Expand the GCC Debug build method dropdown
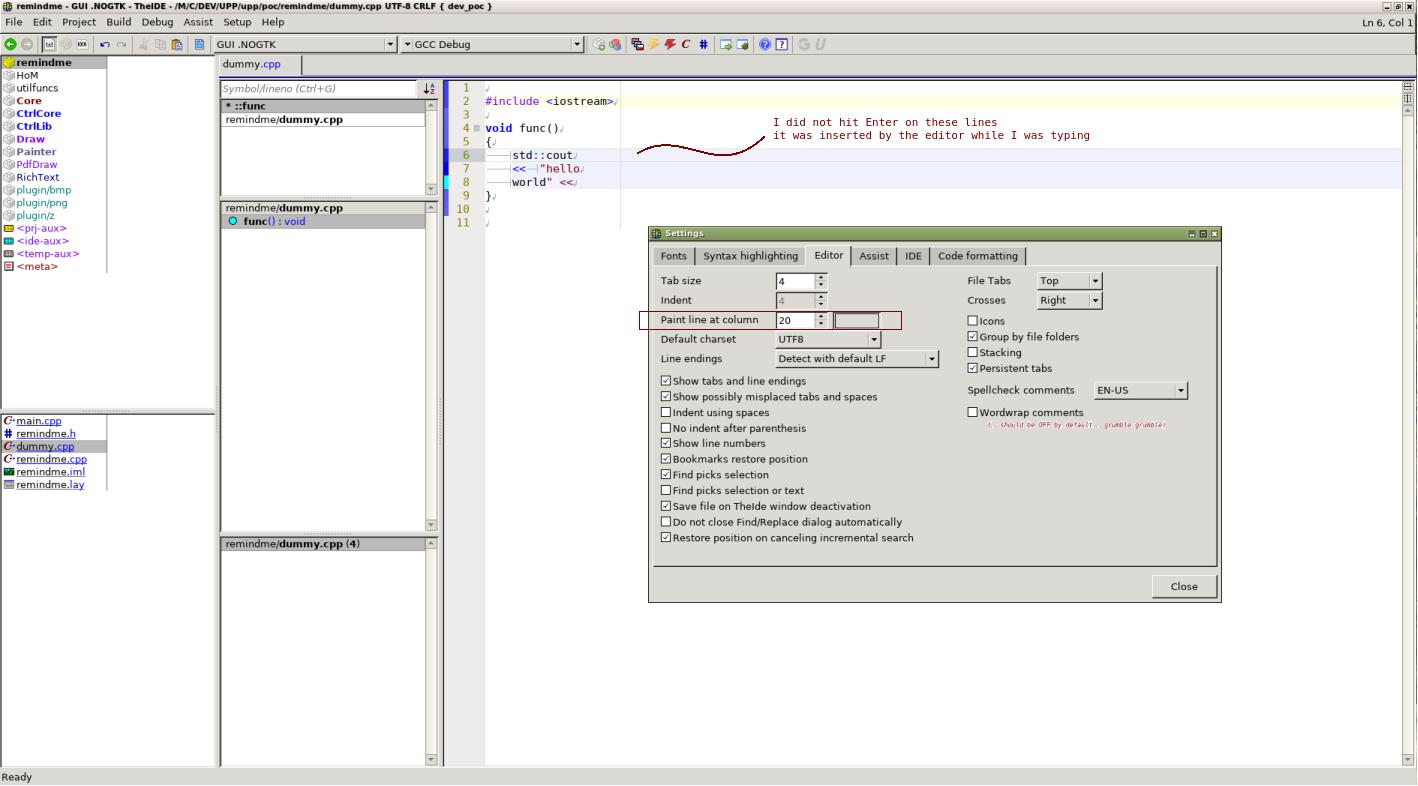1418x786 pixels. click(x=577, y=45)
